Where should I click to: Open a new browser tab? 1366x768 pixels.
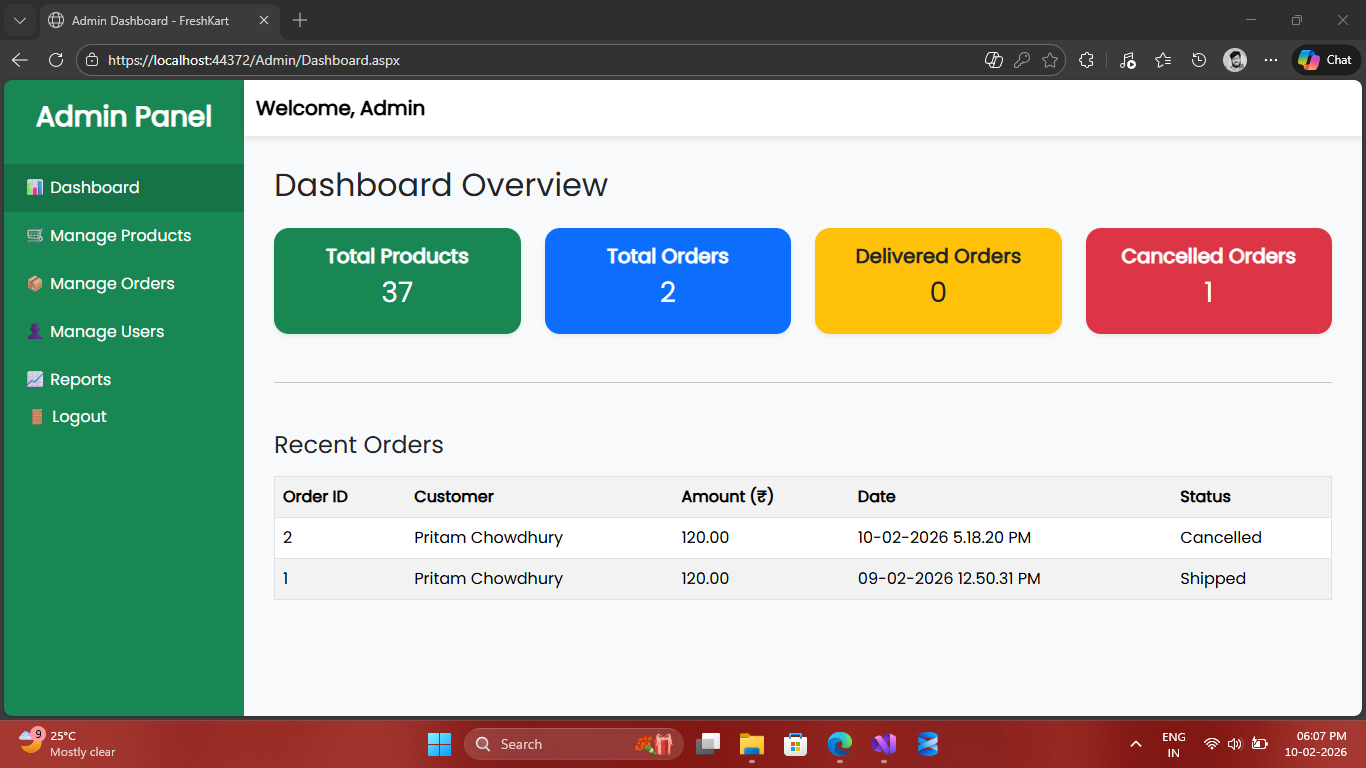pos(300,20)
